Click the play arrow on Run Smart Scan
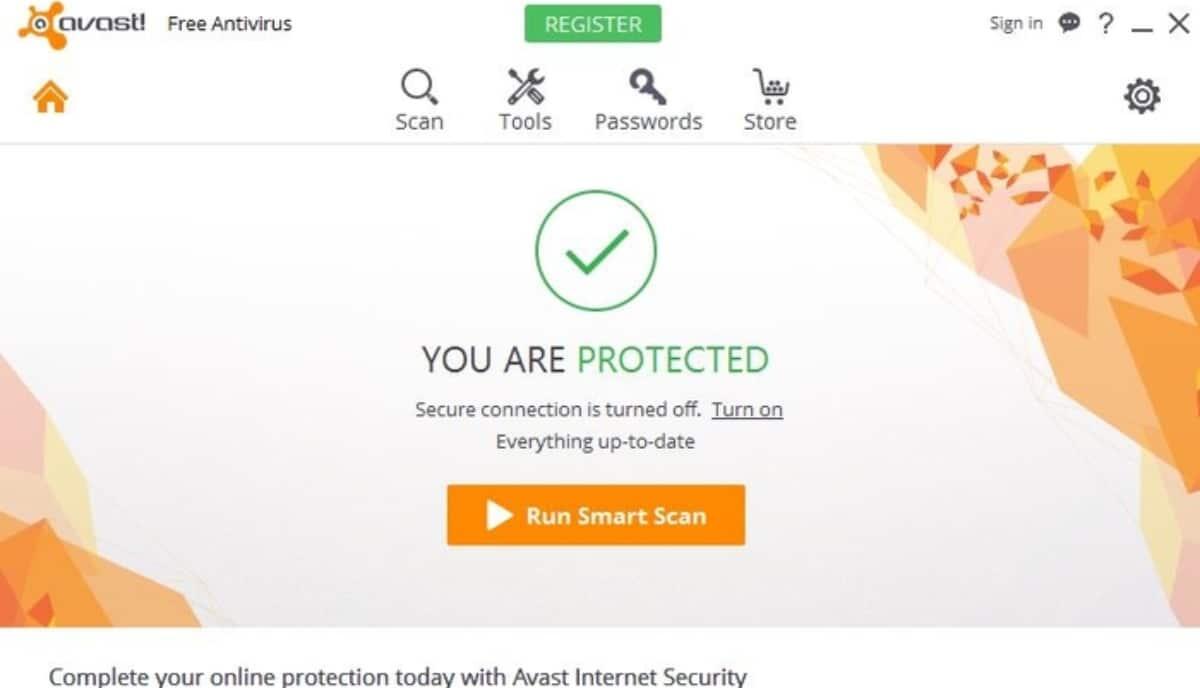The height and width of the screenshot is (688, 1200). (499, 515)
